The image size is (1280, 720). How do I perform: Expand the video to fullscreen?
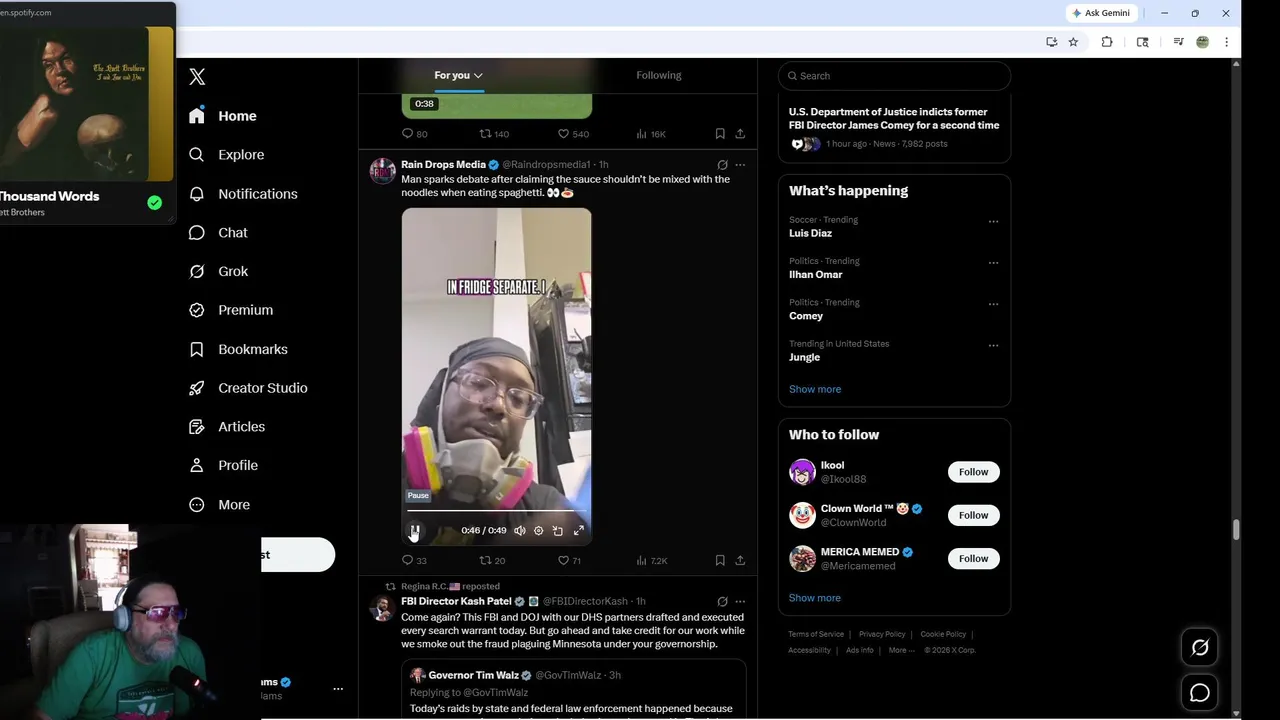(578, 531)
